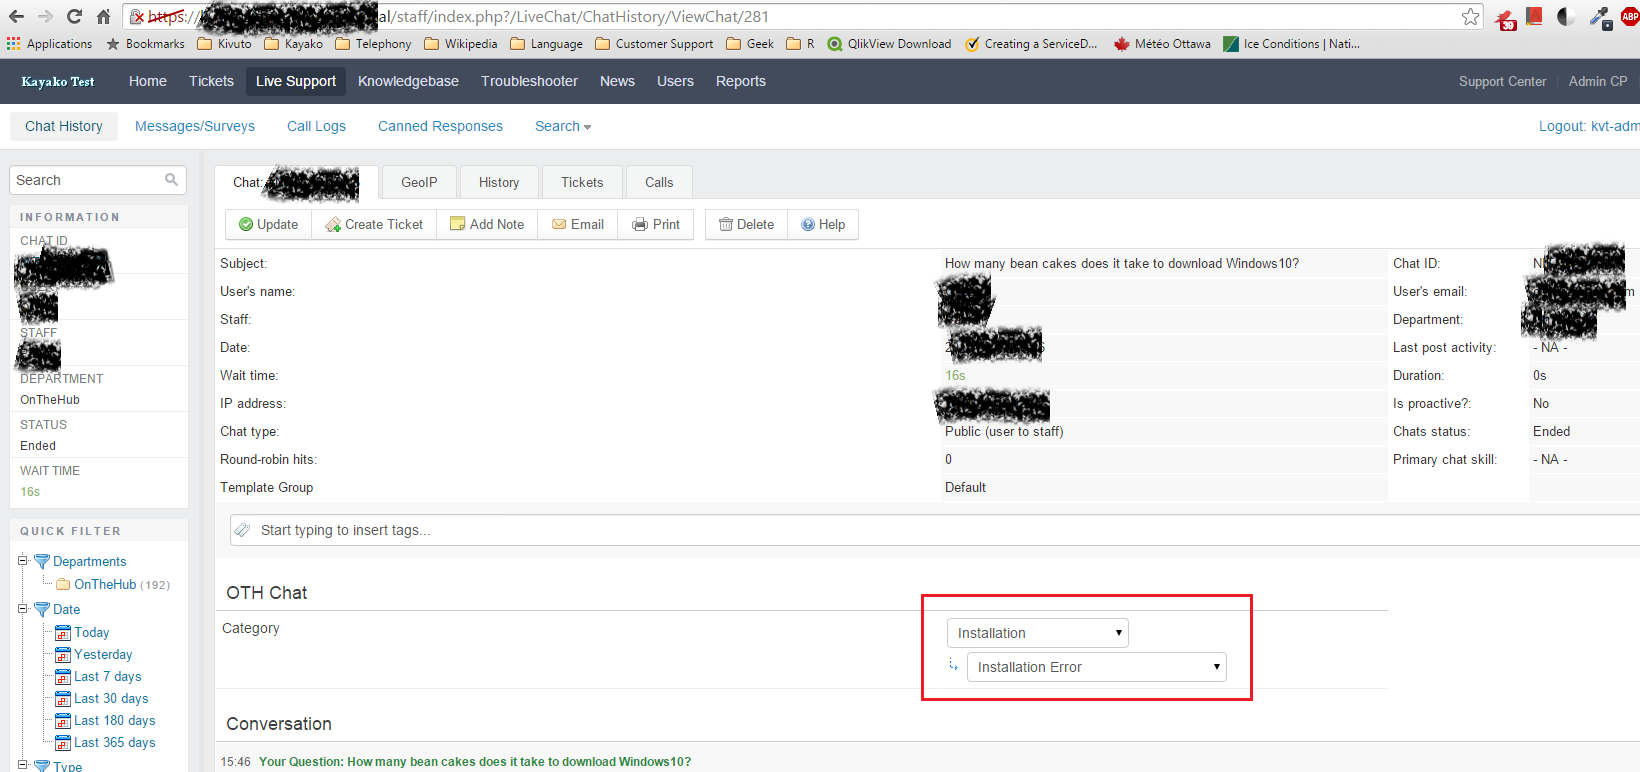The image size is (1640, 772).
Task: Click the tags input field
Action: (935, 530)
